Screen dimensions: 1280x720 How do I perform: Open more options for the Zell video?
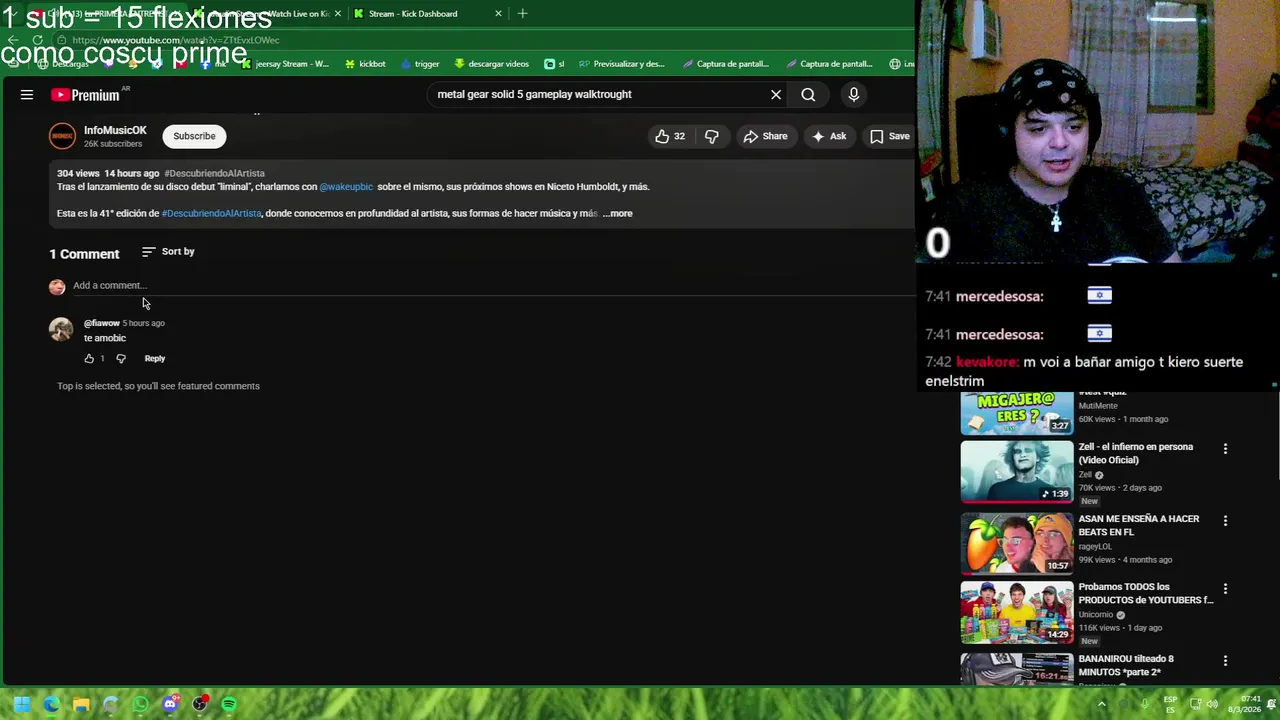click(x=1225, y=449)
